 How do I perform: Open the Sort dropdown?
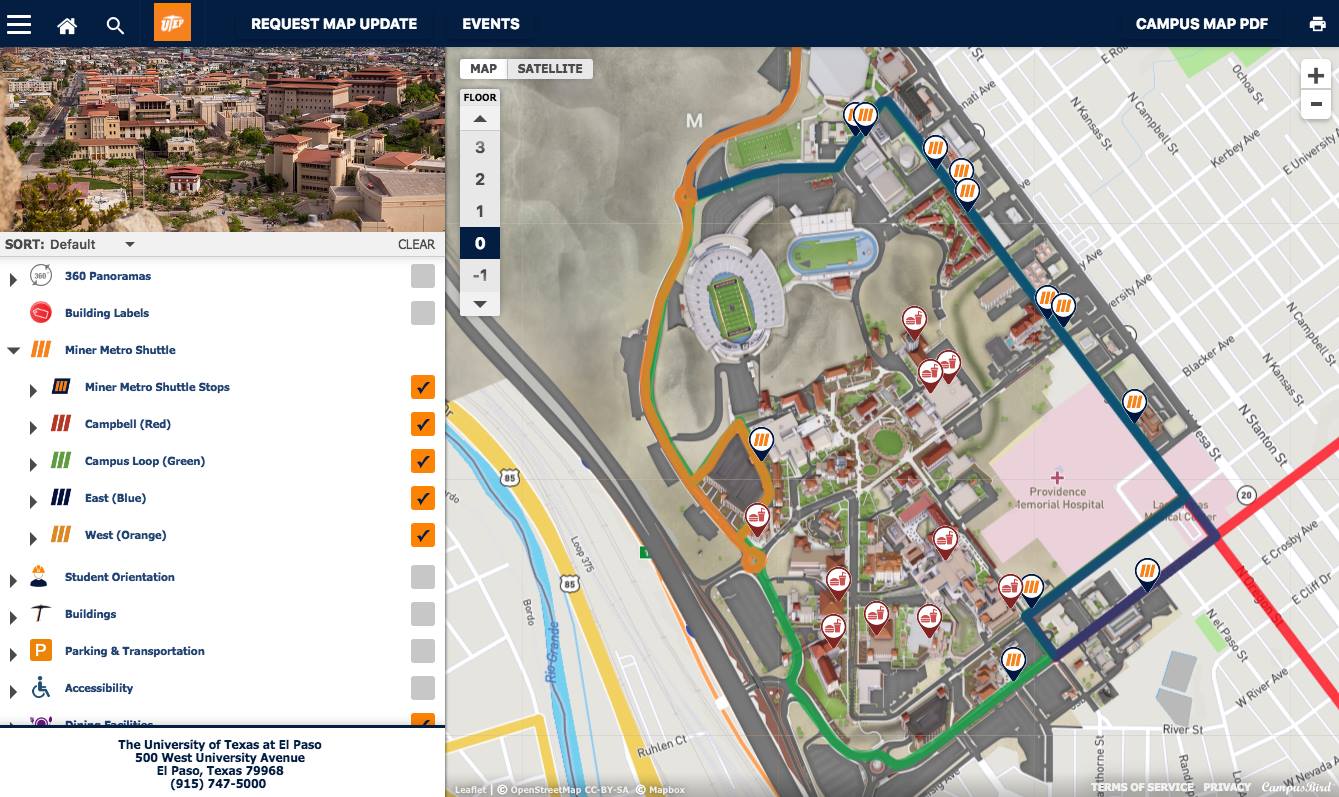(92, 244)
